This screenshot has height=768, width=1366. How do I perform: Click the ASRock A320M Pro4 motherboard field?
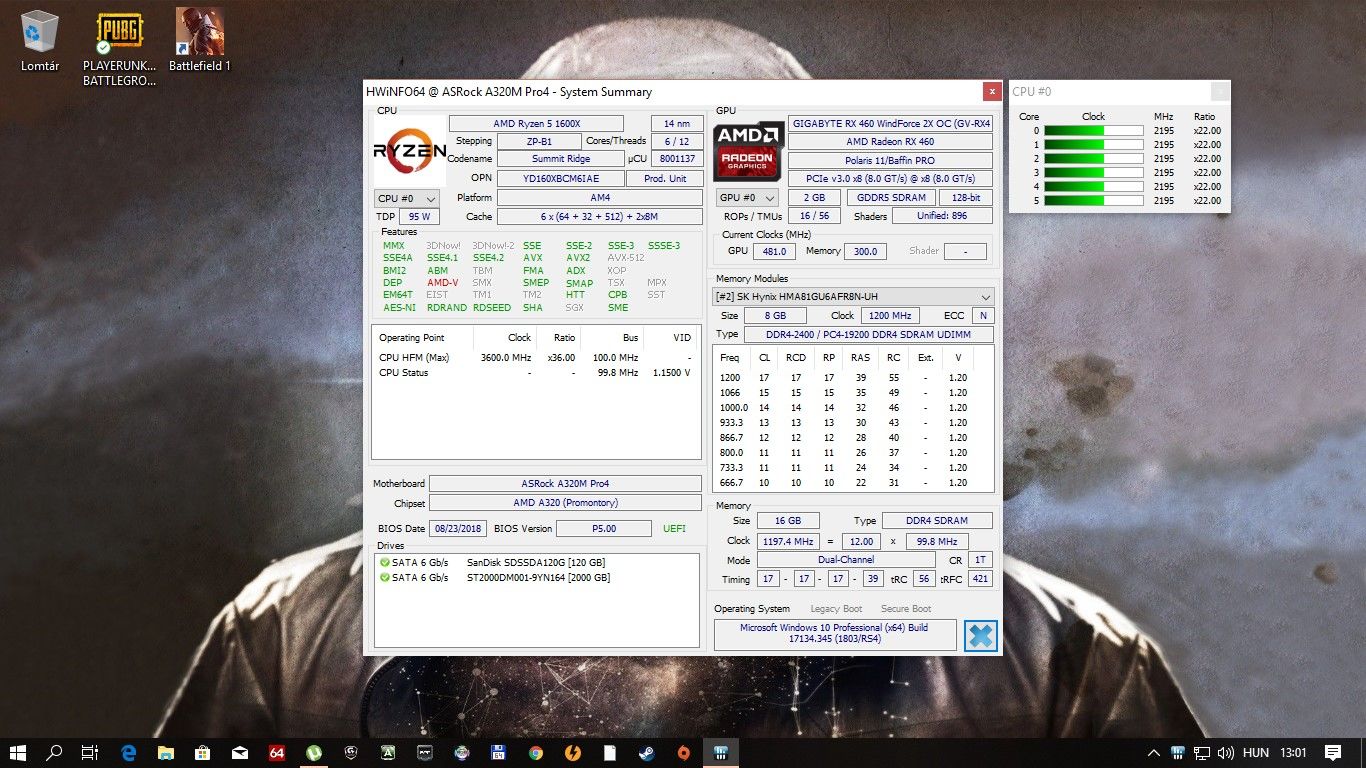point(565,484)
